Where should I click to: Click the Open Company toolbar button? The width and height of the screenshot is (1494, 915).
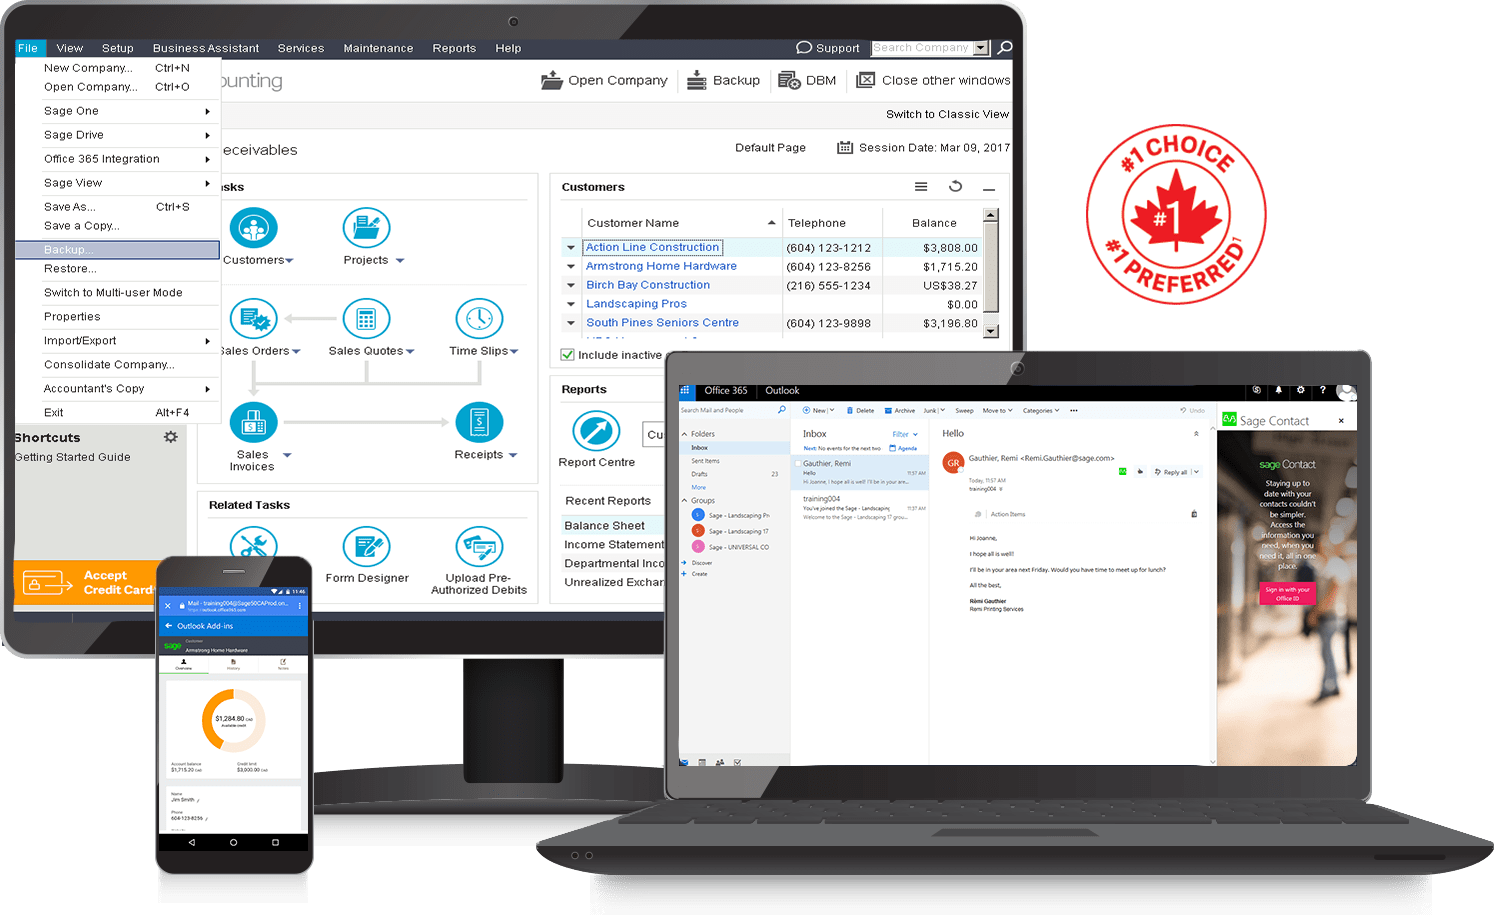[604, 80]
